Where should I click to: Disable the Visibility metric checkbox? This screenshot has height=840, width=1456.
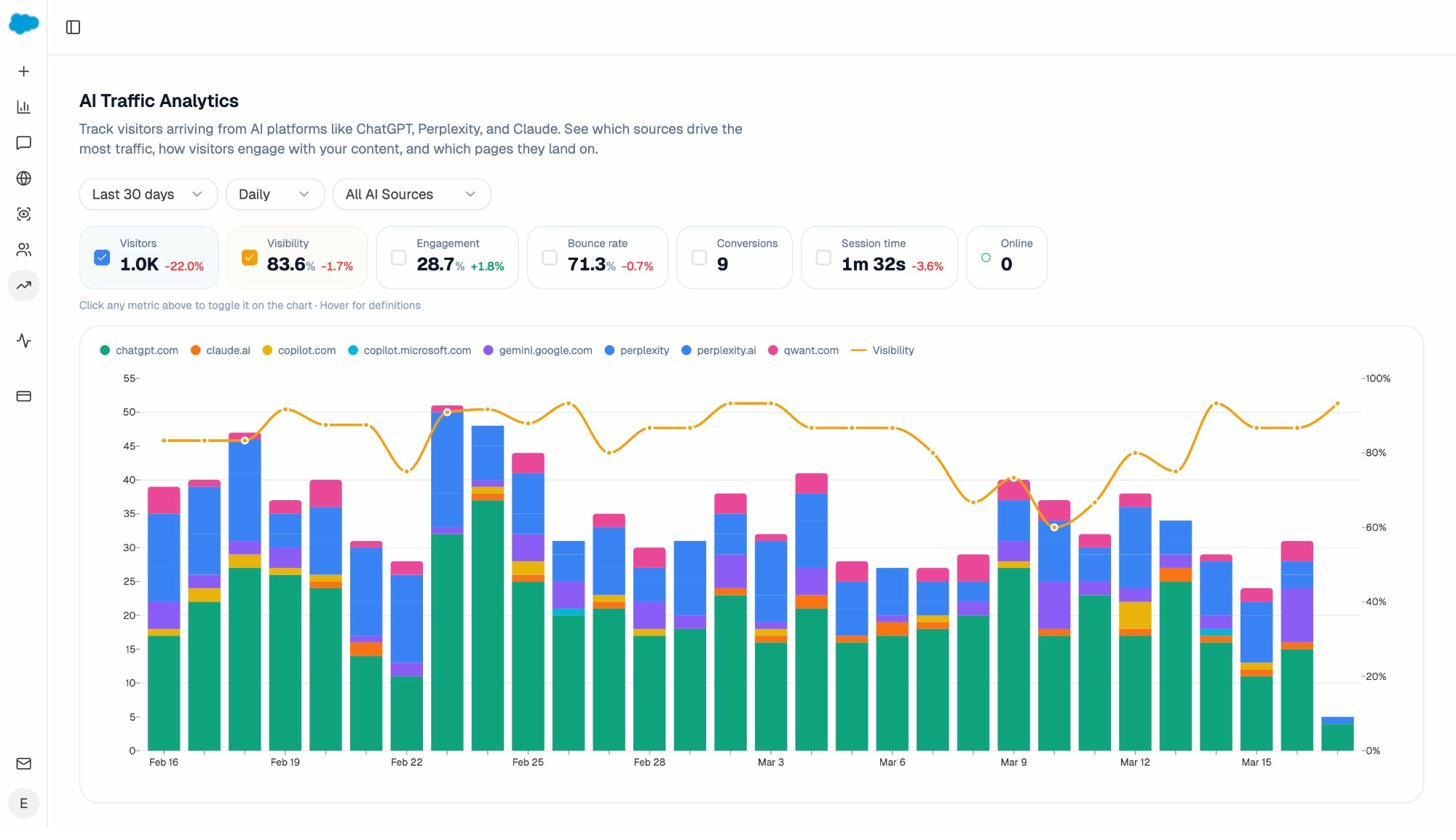coord(249,257)
